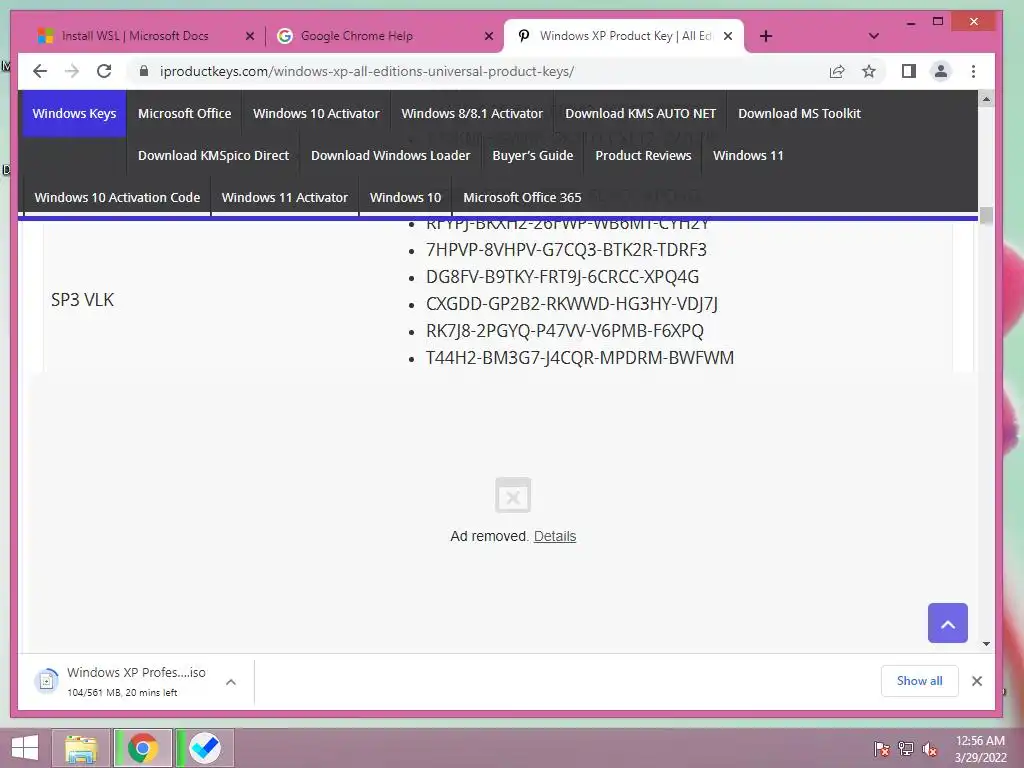The width and height of the screenshot is (1024, 768).
Task: Open Download Windows Loader link
Action: click(x=391, y=155)
